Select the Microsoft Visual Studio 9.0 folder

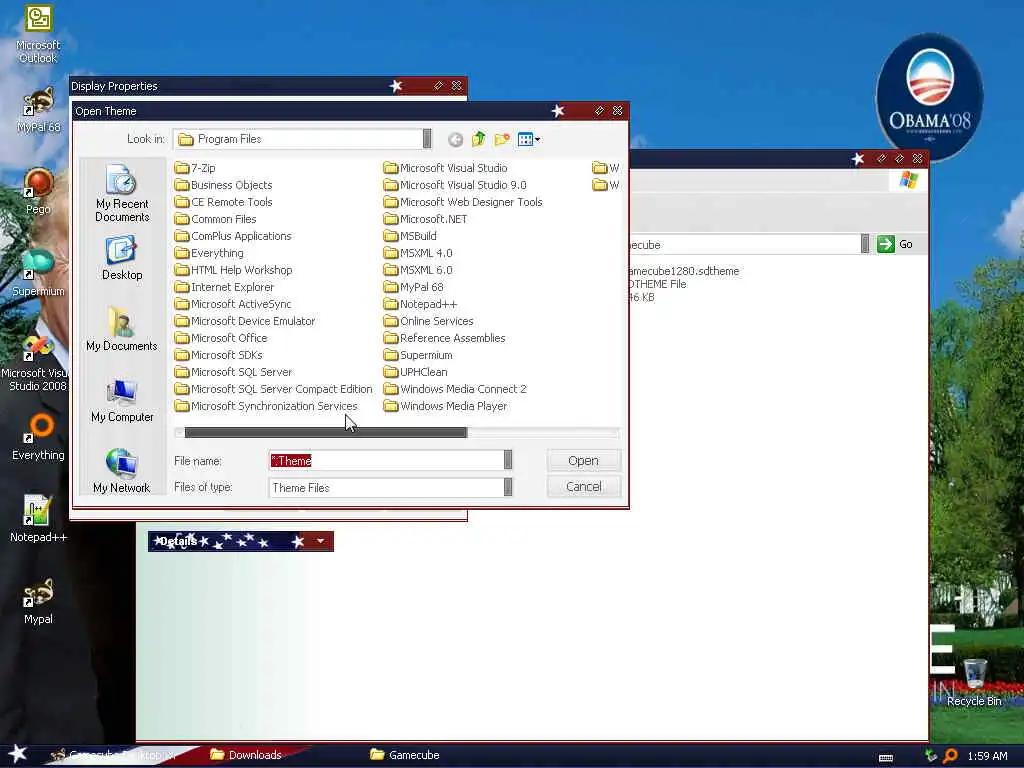pyautogui.click(x=455, y=185)
